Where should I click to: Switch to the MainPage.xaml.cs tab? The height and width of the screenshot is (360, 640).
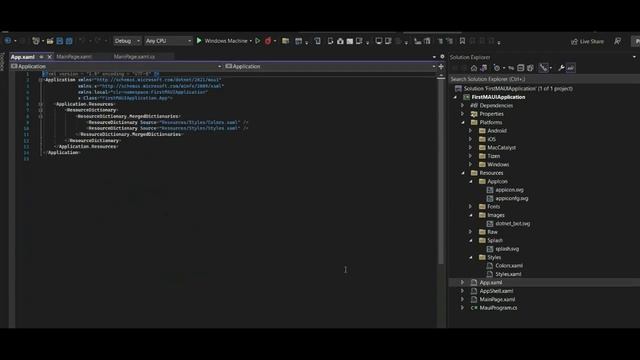(x=134, y=57)
